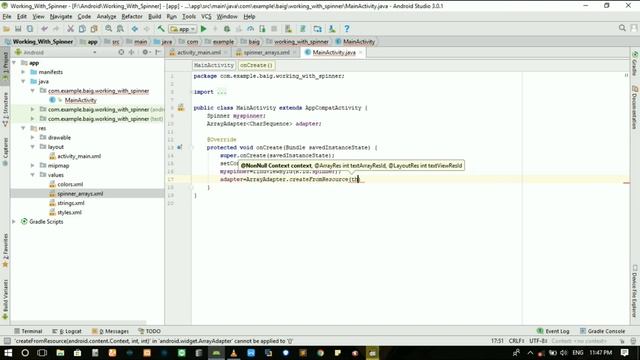Click the Project Structure toolbar icon
Screen dimensions: 640x360
tap(318, 29)
